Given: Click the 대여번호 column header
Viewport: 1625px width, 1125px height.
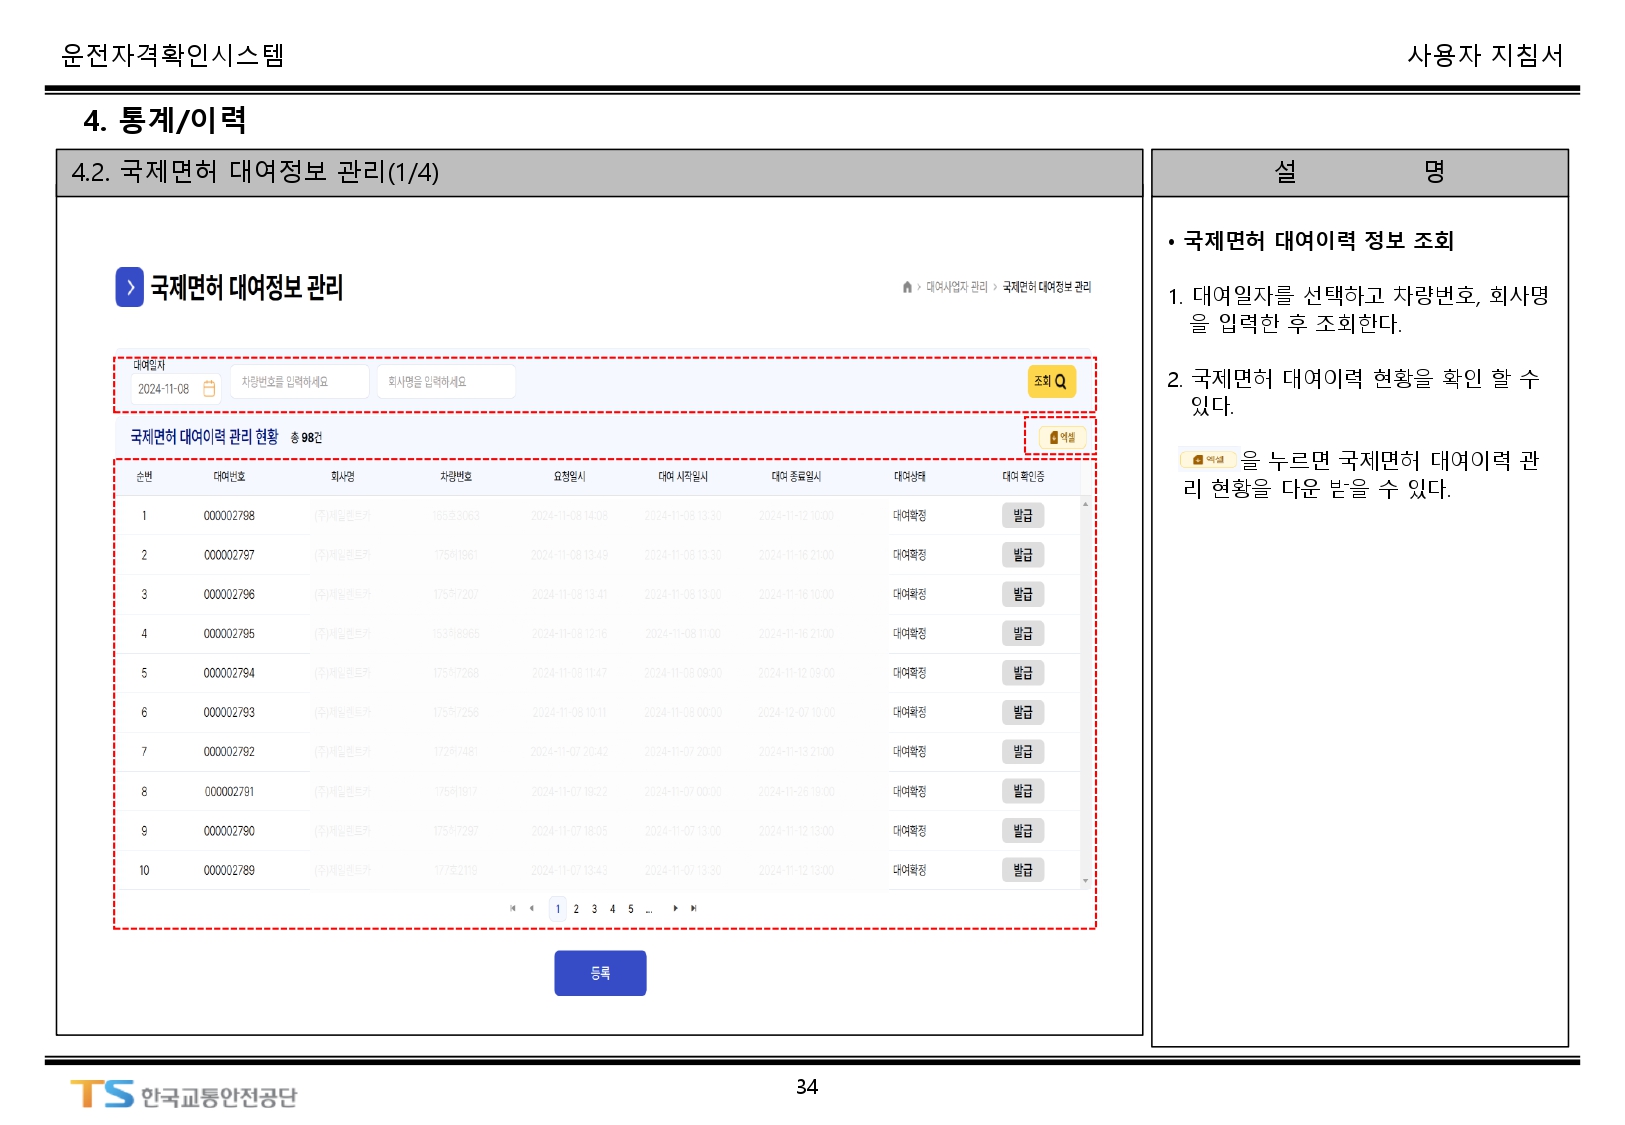Looking at the screenshot, I should 229,477.
